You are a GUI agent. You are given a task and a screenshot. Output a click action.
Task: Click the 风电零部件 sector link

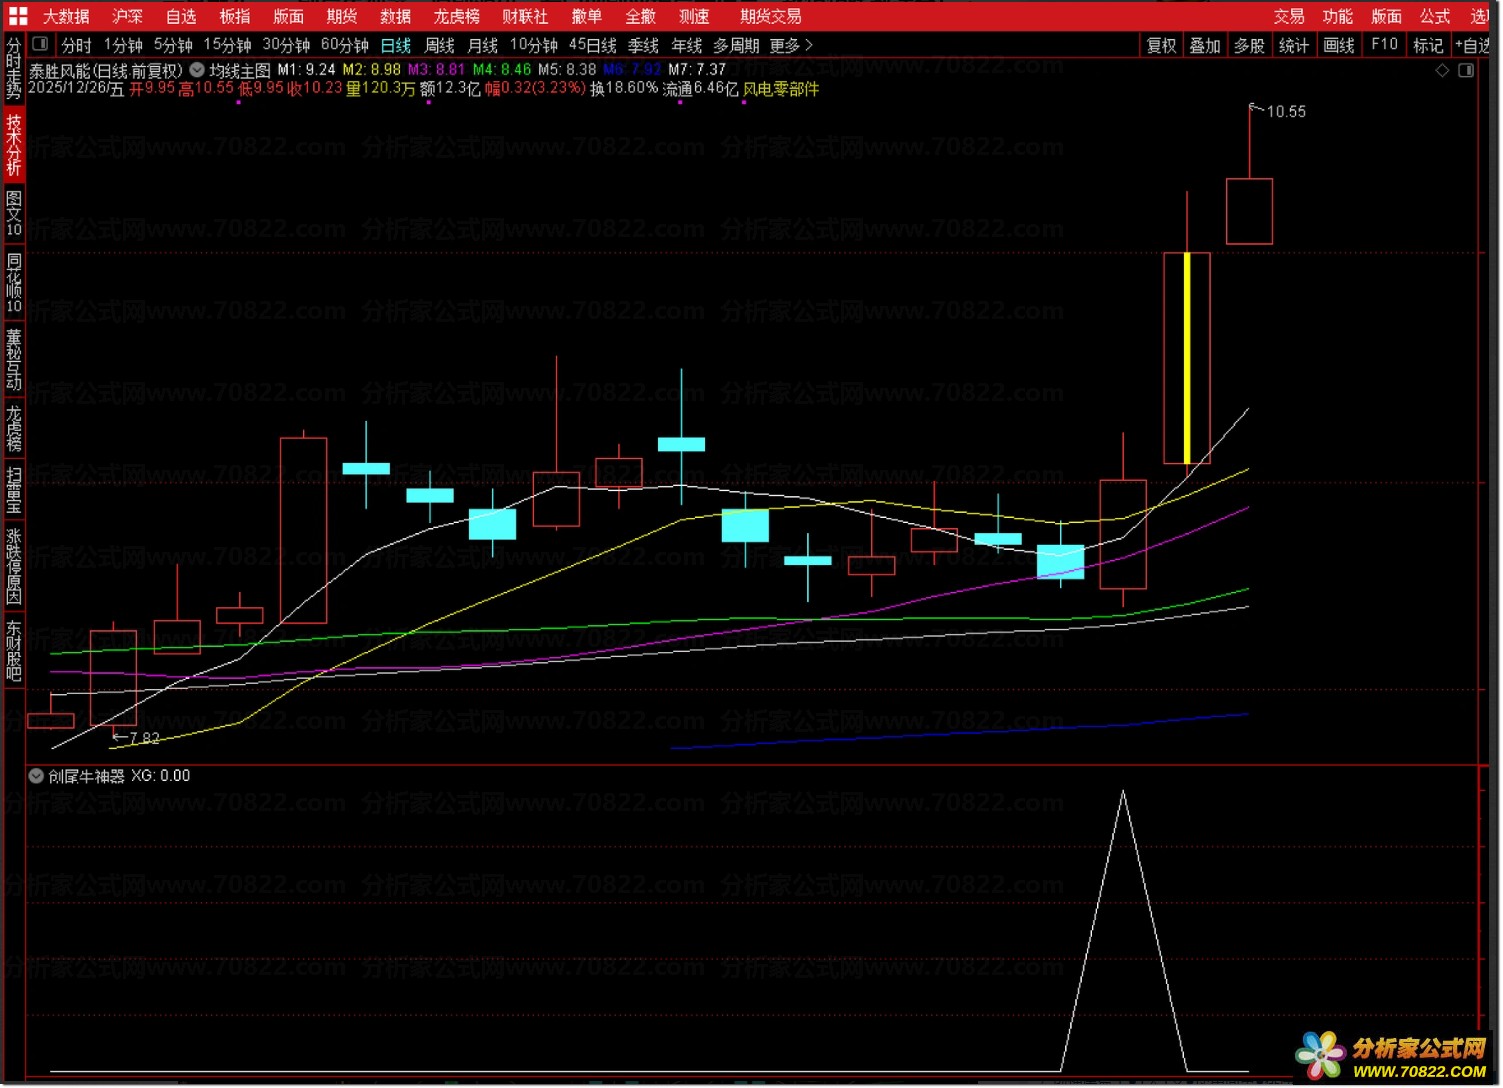coord(780,89)
